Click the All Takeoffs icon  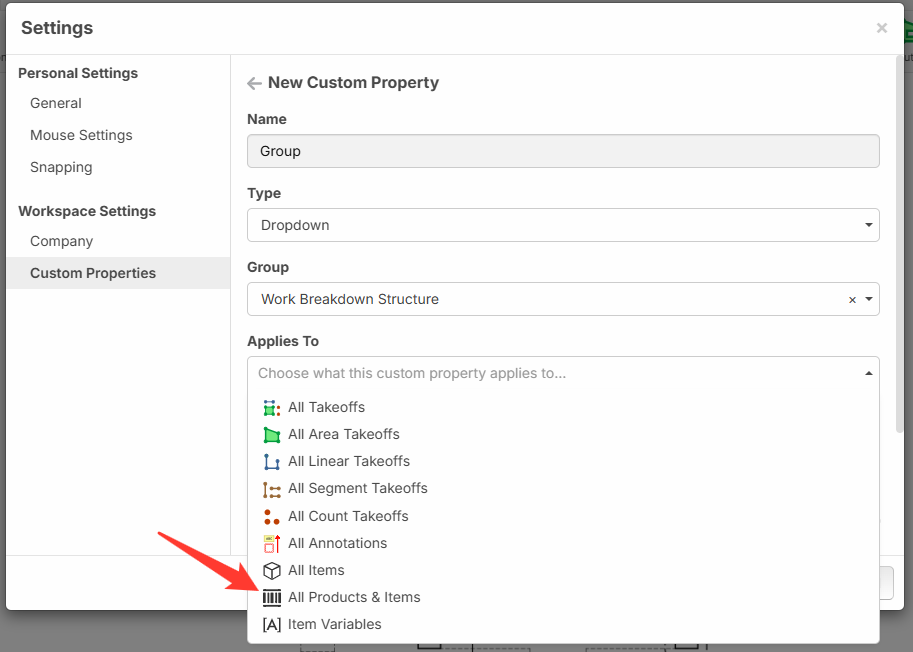(271, 408)
